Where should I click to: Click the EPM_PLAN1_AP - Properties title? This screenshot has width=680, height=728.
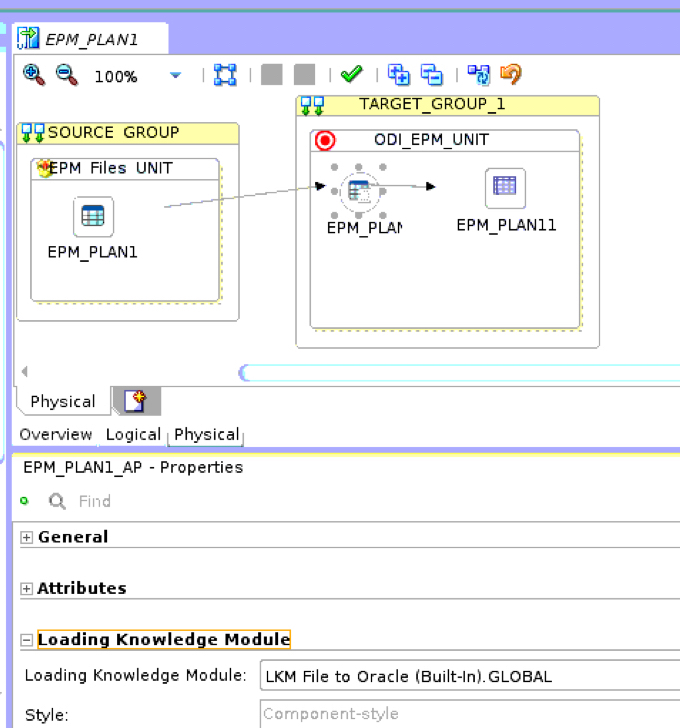(x=133, y=467)
